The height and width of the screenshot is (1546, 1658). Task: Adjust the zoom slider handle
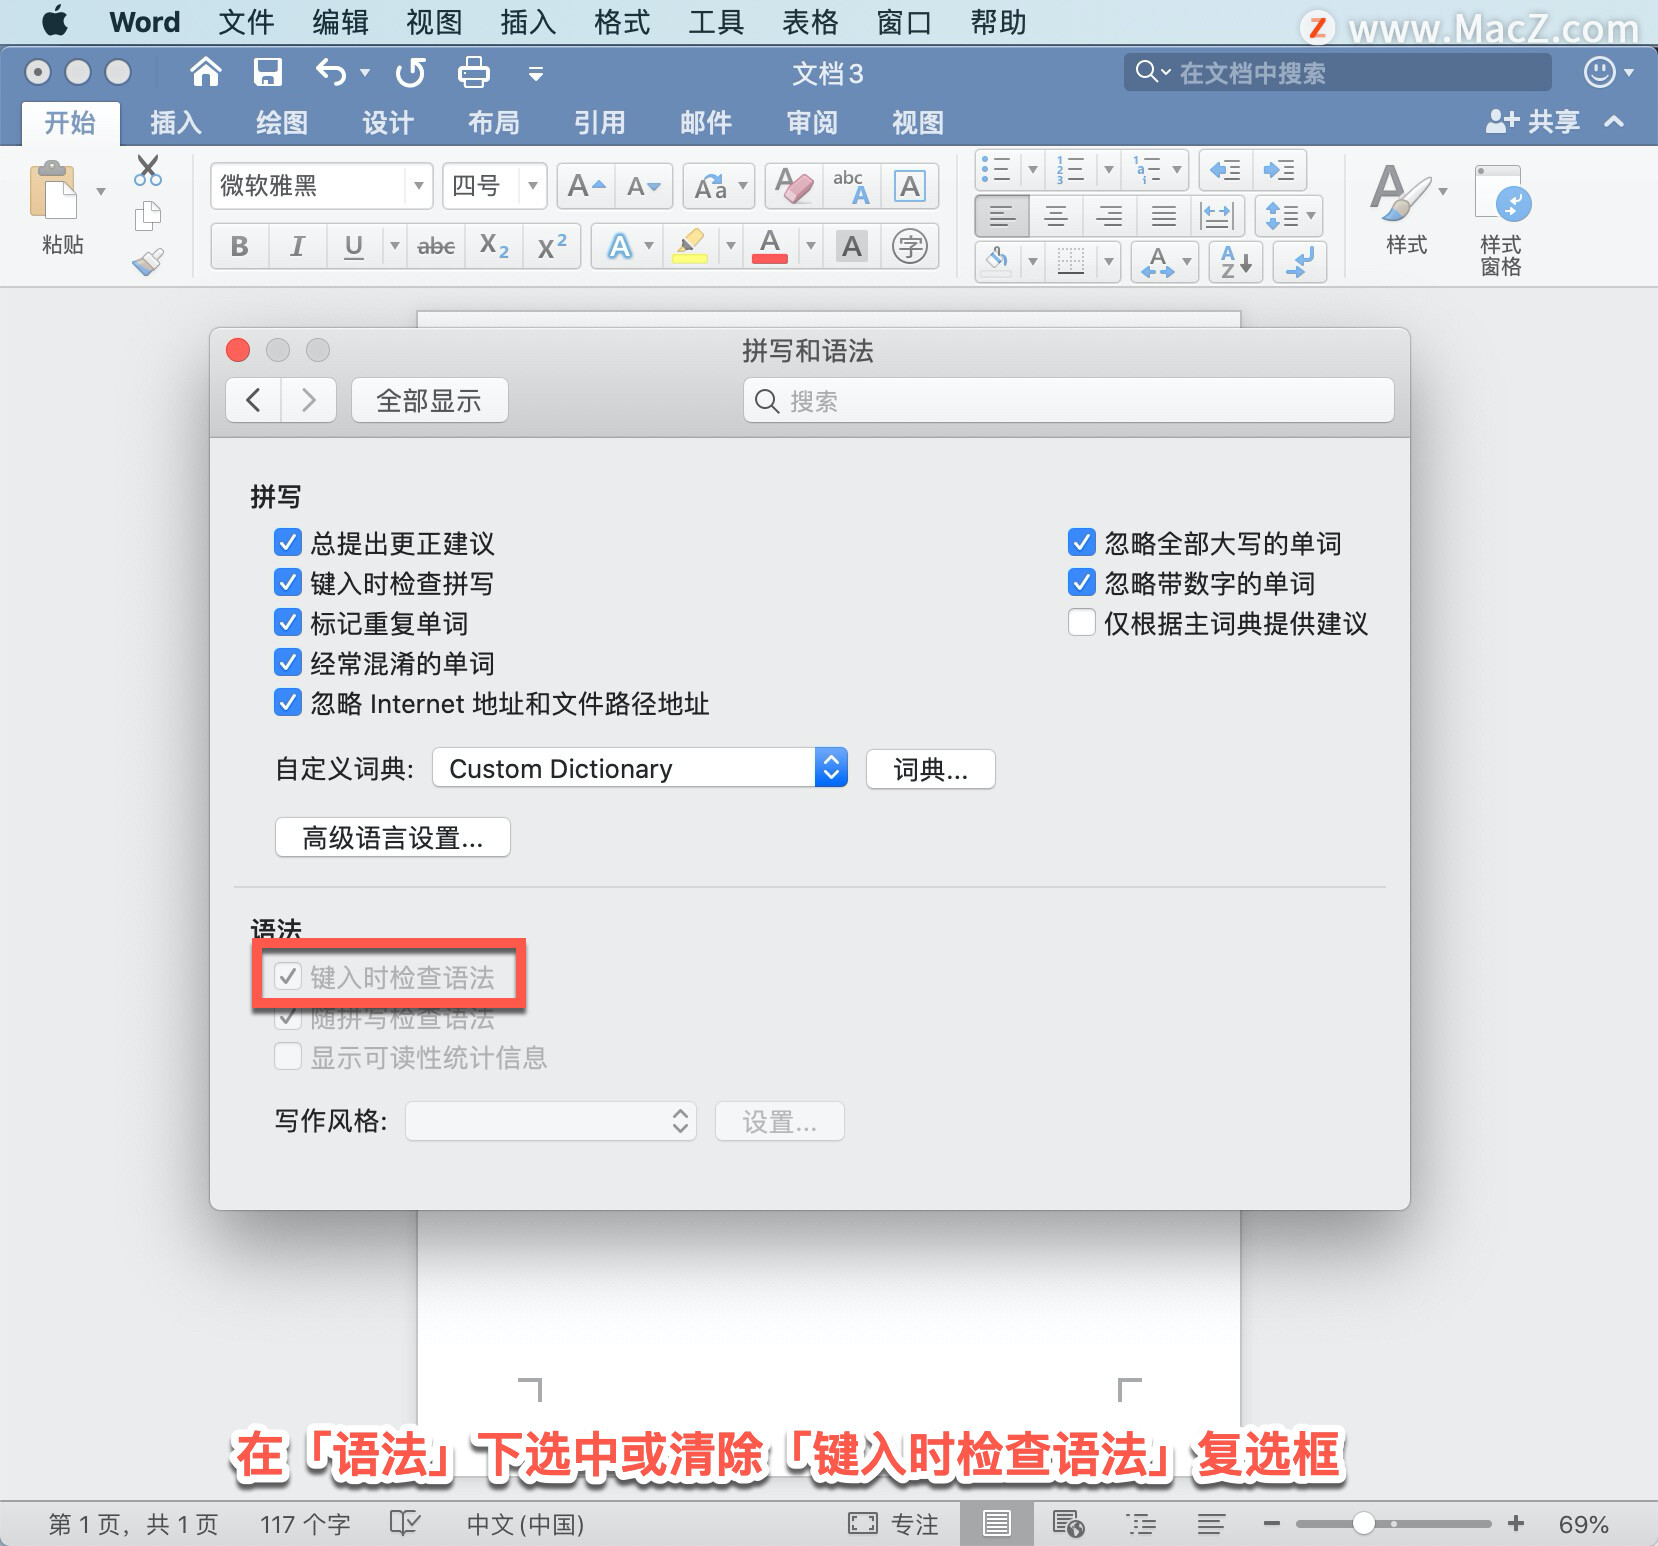1363,1523
